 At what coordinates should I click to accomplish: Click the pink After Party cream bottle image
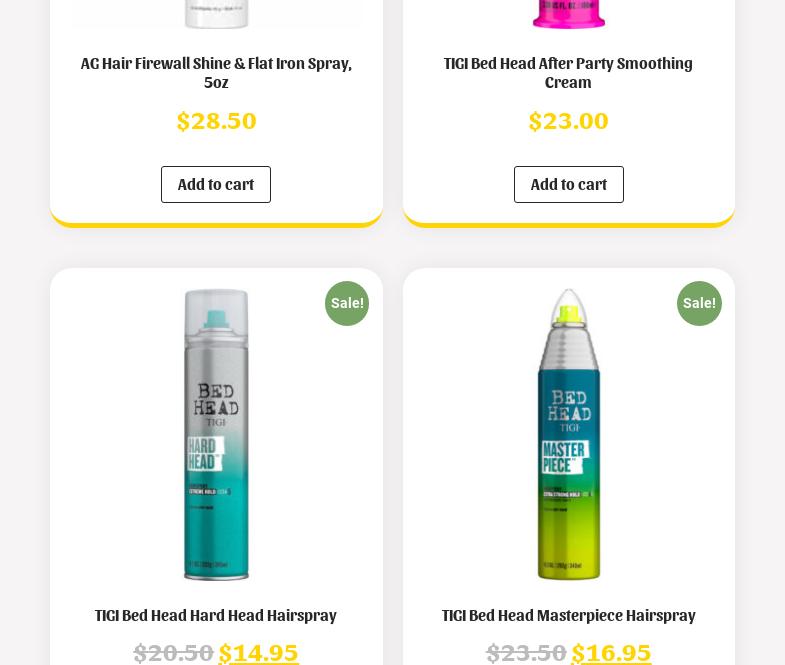[x=569, y=14]
